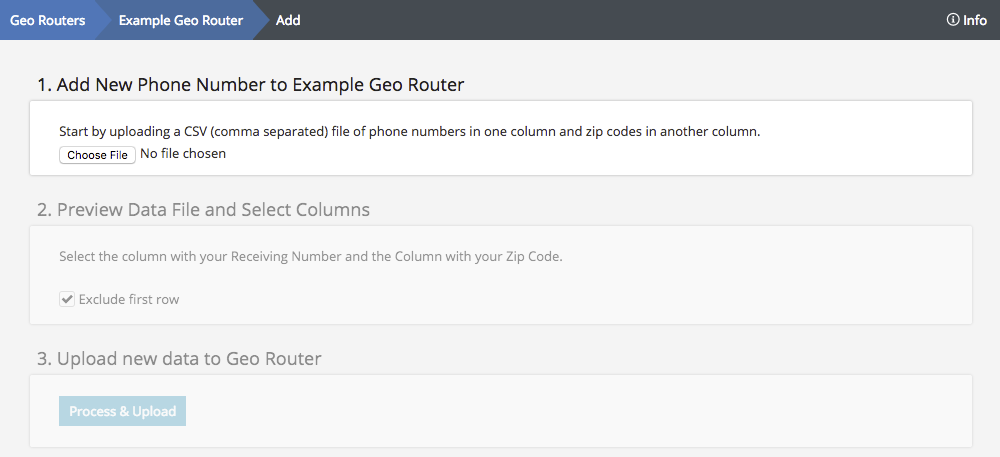Click the CSV upload instruction text
The width and height of the screenshot is (1000, 457).
tap(409, 132)
